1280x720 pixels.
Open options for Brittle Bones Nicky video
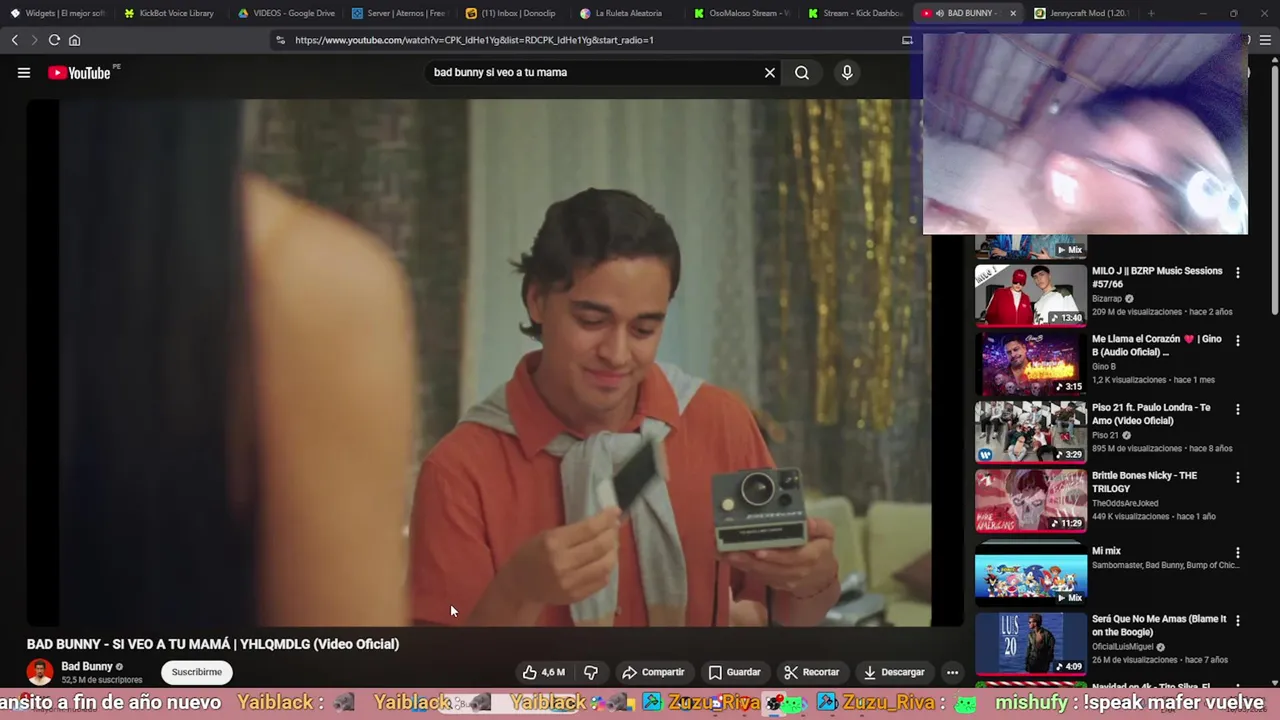tap(1238, 477)
